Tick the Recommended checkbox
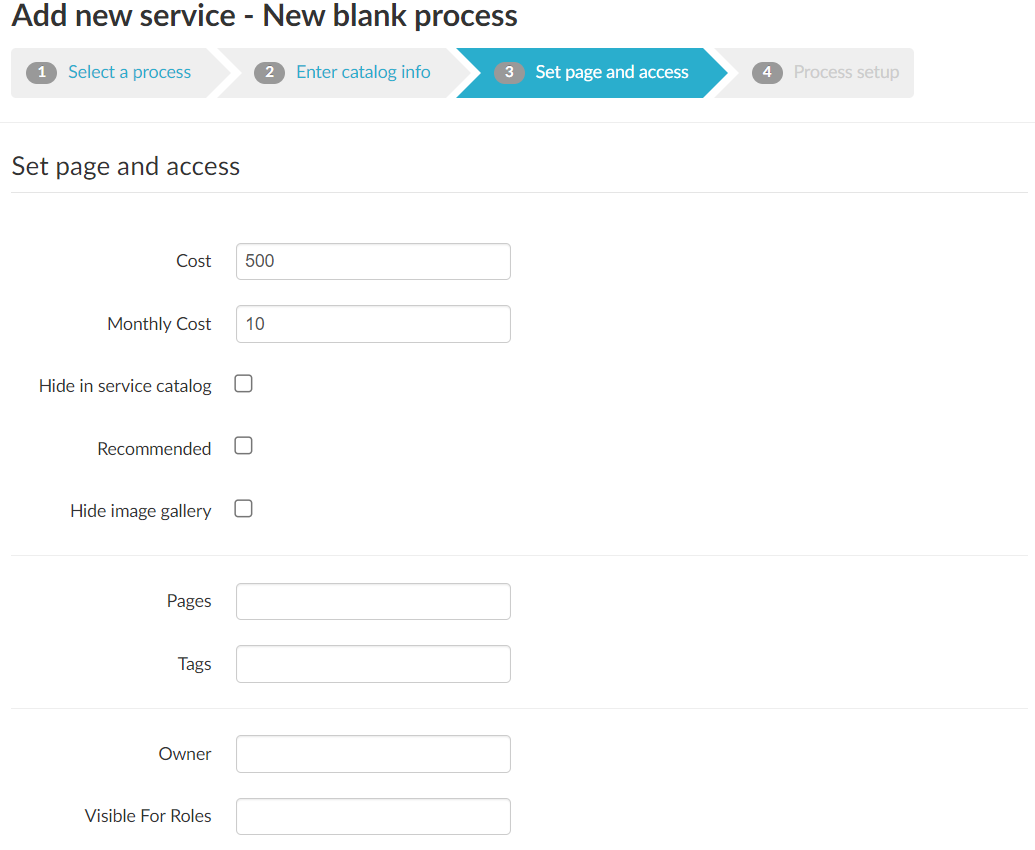The image size is (1035, 850). (x=243, y=446)
